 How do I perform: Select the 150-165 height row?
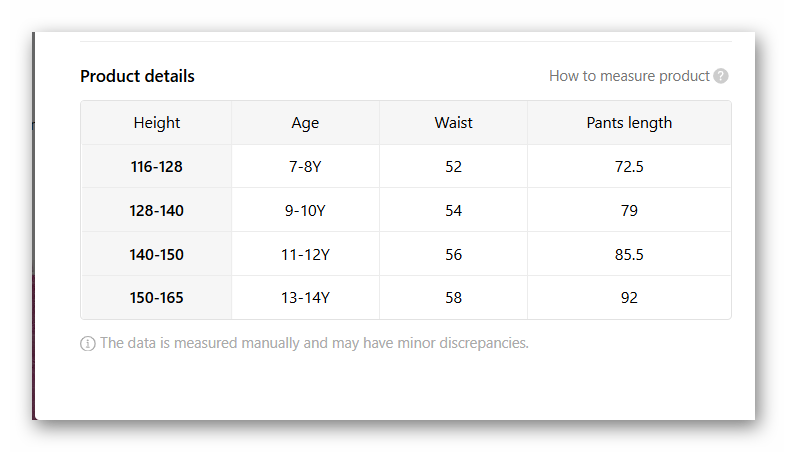click(x=157, y=298)
